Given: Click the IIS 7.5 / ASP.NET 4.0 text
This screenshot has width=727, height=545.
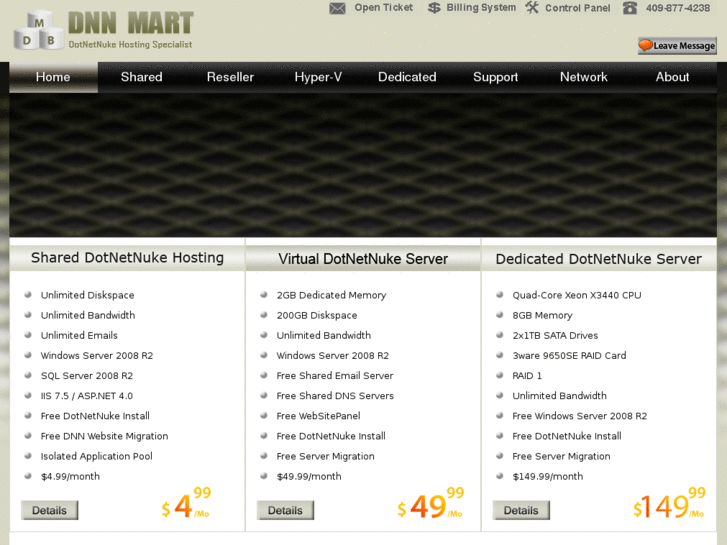Looking at the screenshot, I should tap(87, 396).
